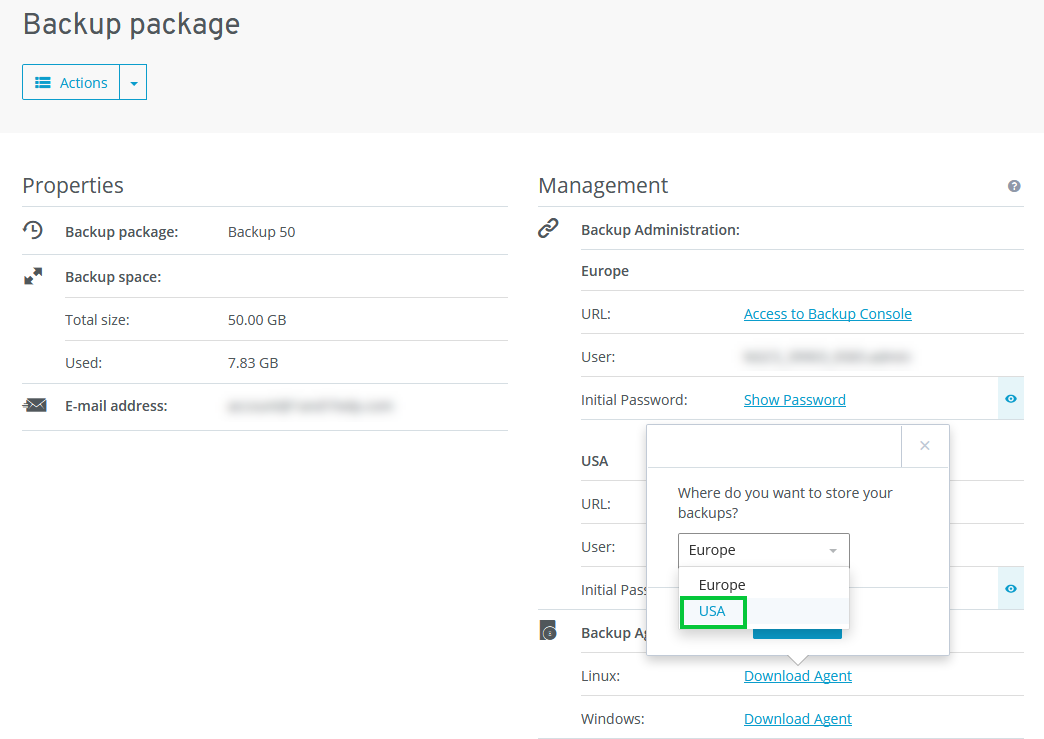Viewport: 1044px width, 739px height.
Task: Click the Backup Administration chain link icon
Action: point(548,229)
